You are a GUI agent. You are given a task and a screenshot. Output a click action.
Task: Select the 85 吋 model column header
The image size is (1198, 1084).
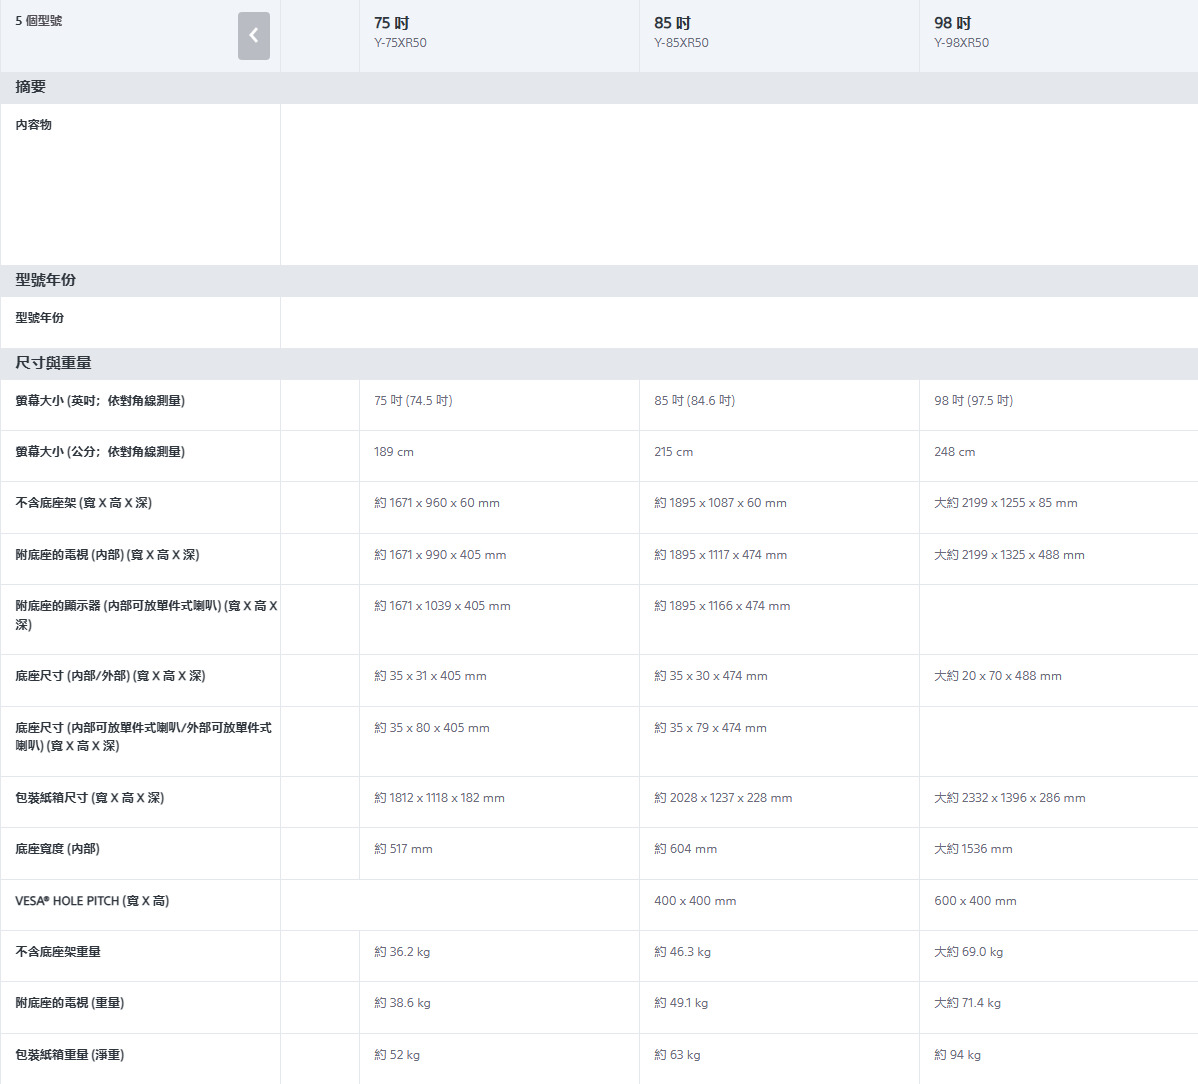coord(672,23)
